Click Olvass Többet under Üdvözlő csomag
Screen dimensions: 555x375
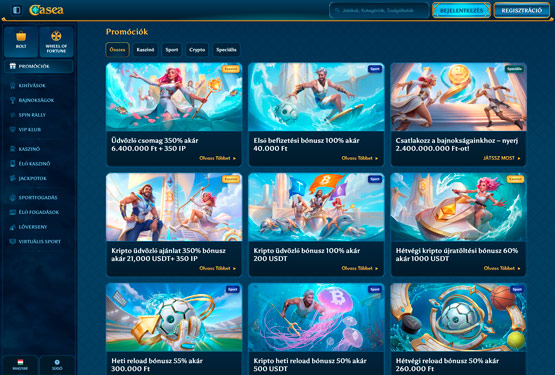(x=218, y=158)
